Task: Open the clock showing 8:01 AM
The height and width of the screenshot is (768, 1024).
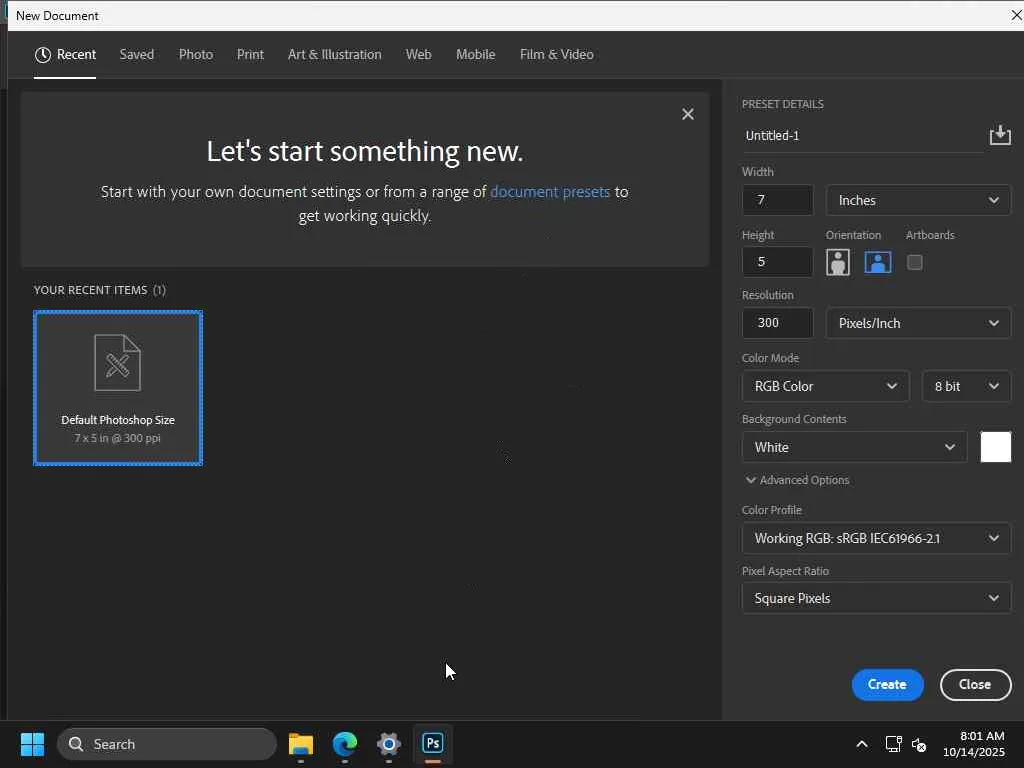Action: tap(974, 744)
